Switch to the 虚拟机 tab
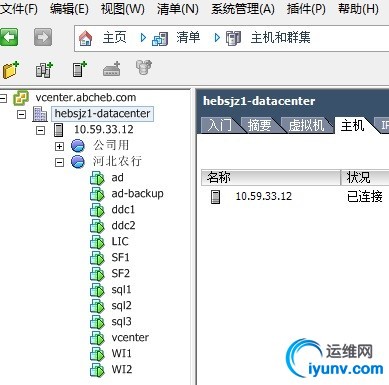The width and height of the screenshot is (389, 385). (306, 126)
